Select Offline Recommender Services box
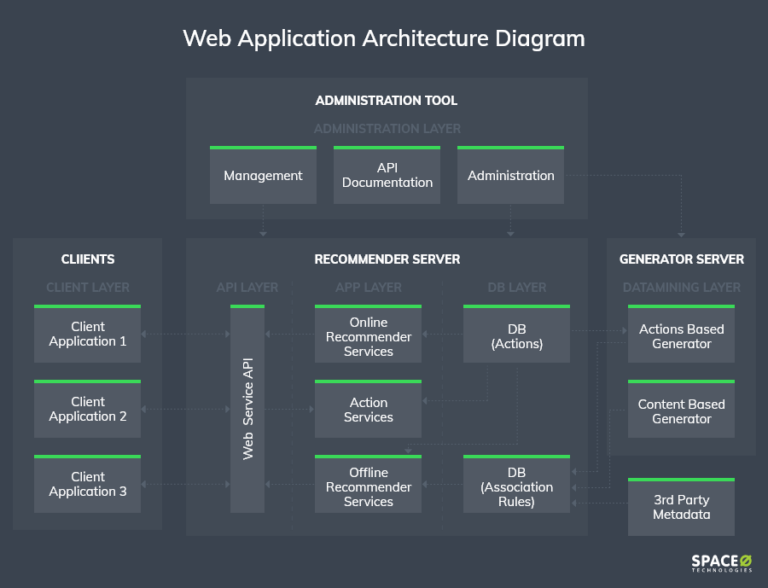 point(368,484)
